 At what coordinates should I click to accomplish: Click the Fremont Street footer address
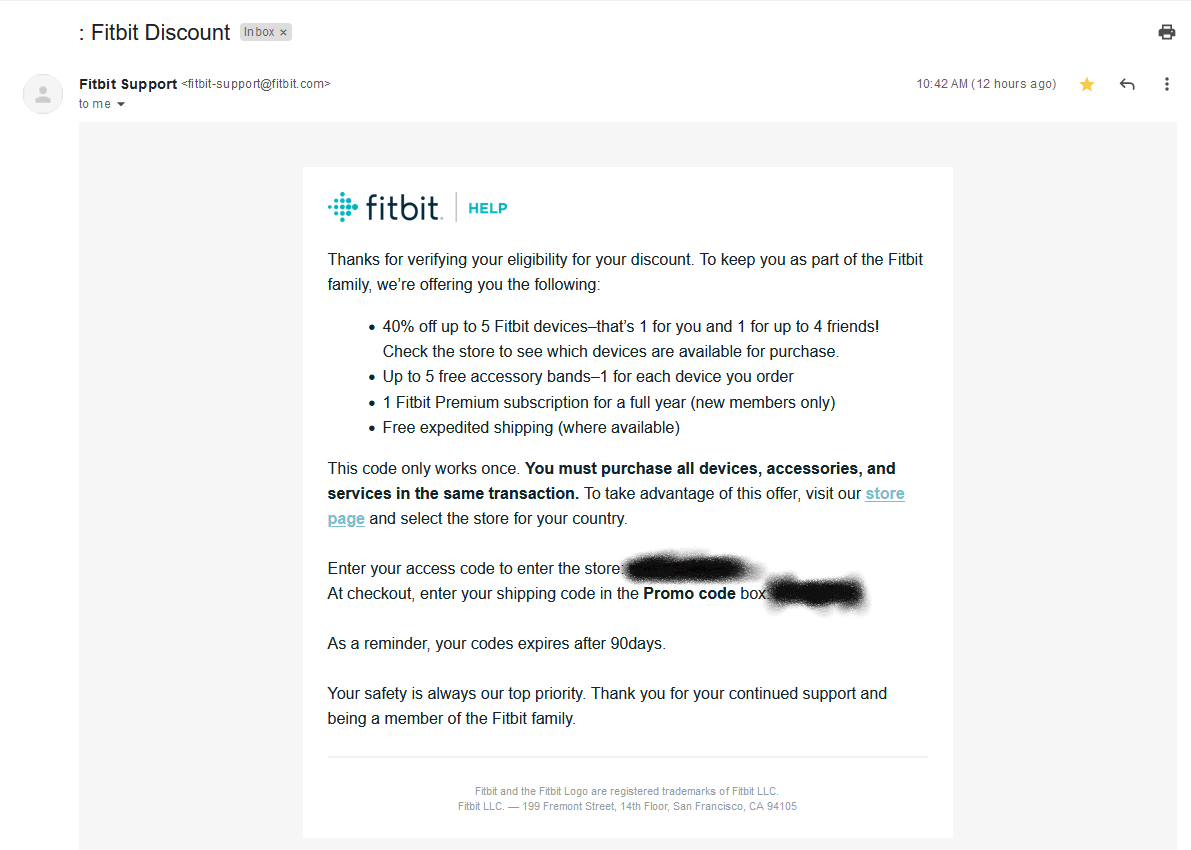coord(627,806)
